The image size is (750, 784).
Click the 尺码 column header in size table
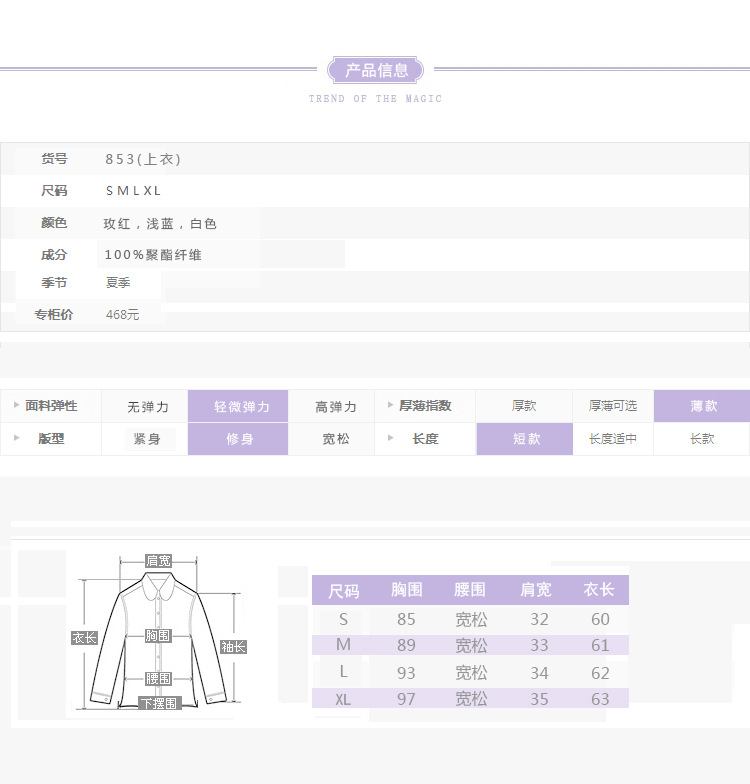[x=343, y=591]
